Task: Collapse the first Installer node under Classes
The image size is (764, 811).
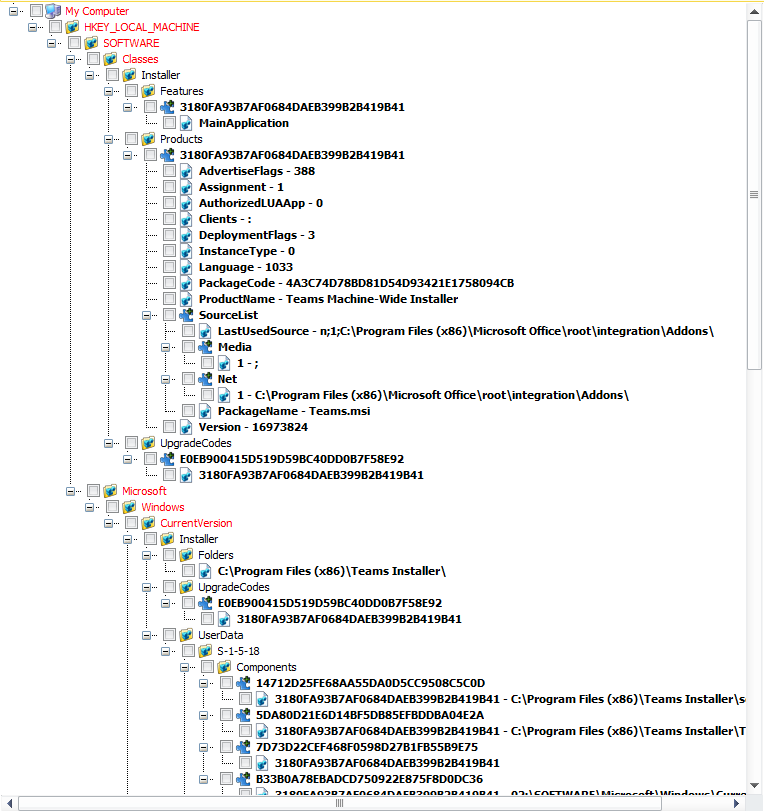Action: 89,75
